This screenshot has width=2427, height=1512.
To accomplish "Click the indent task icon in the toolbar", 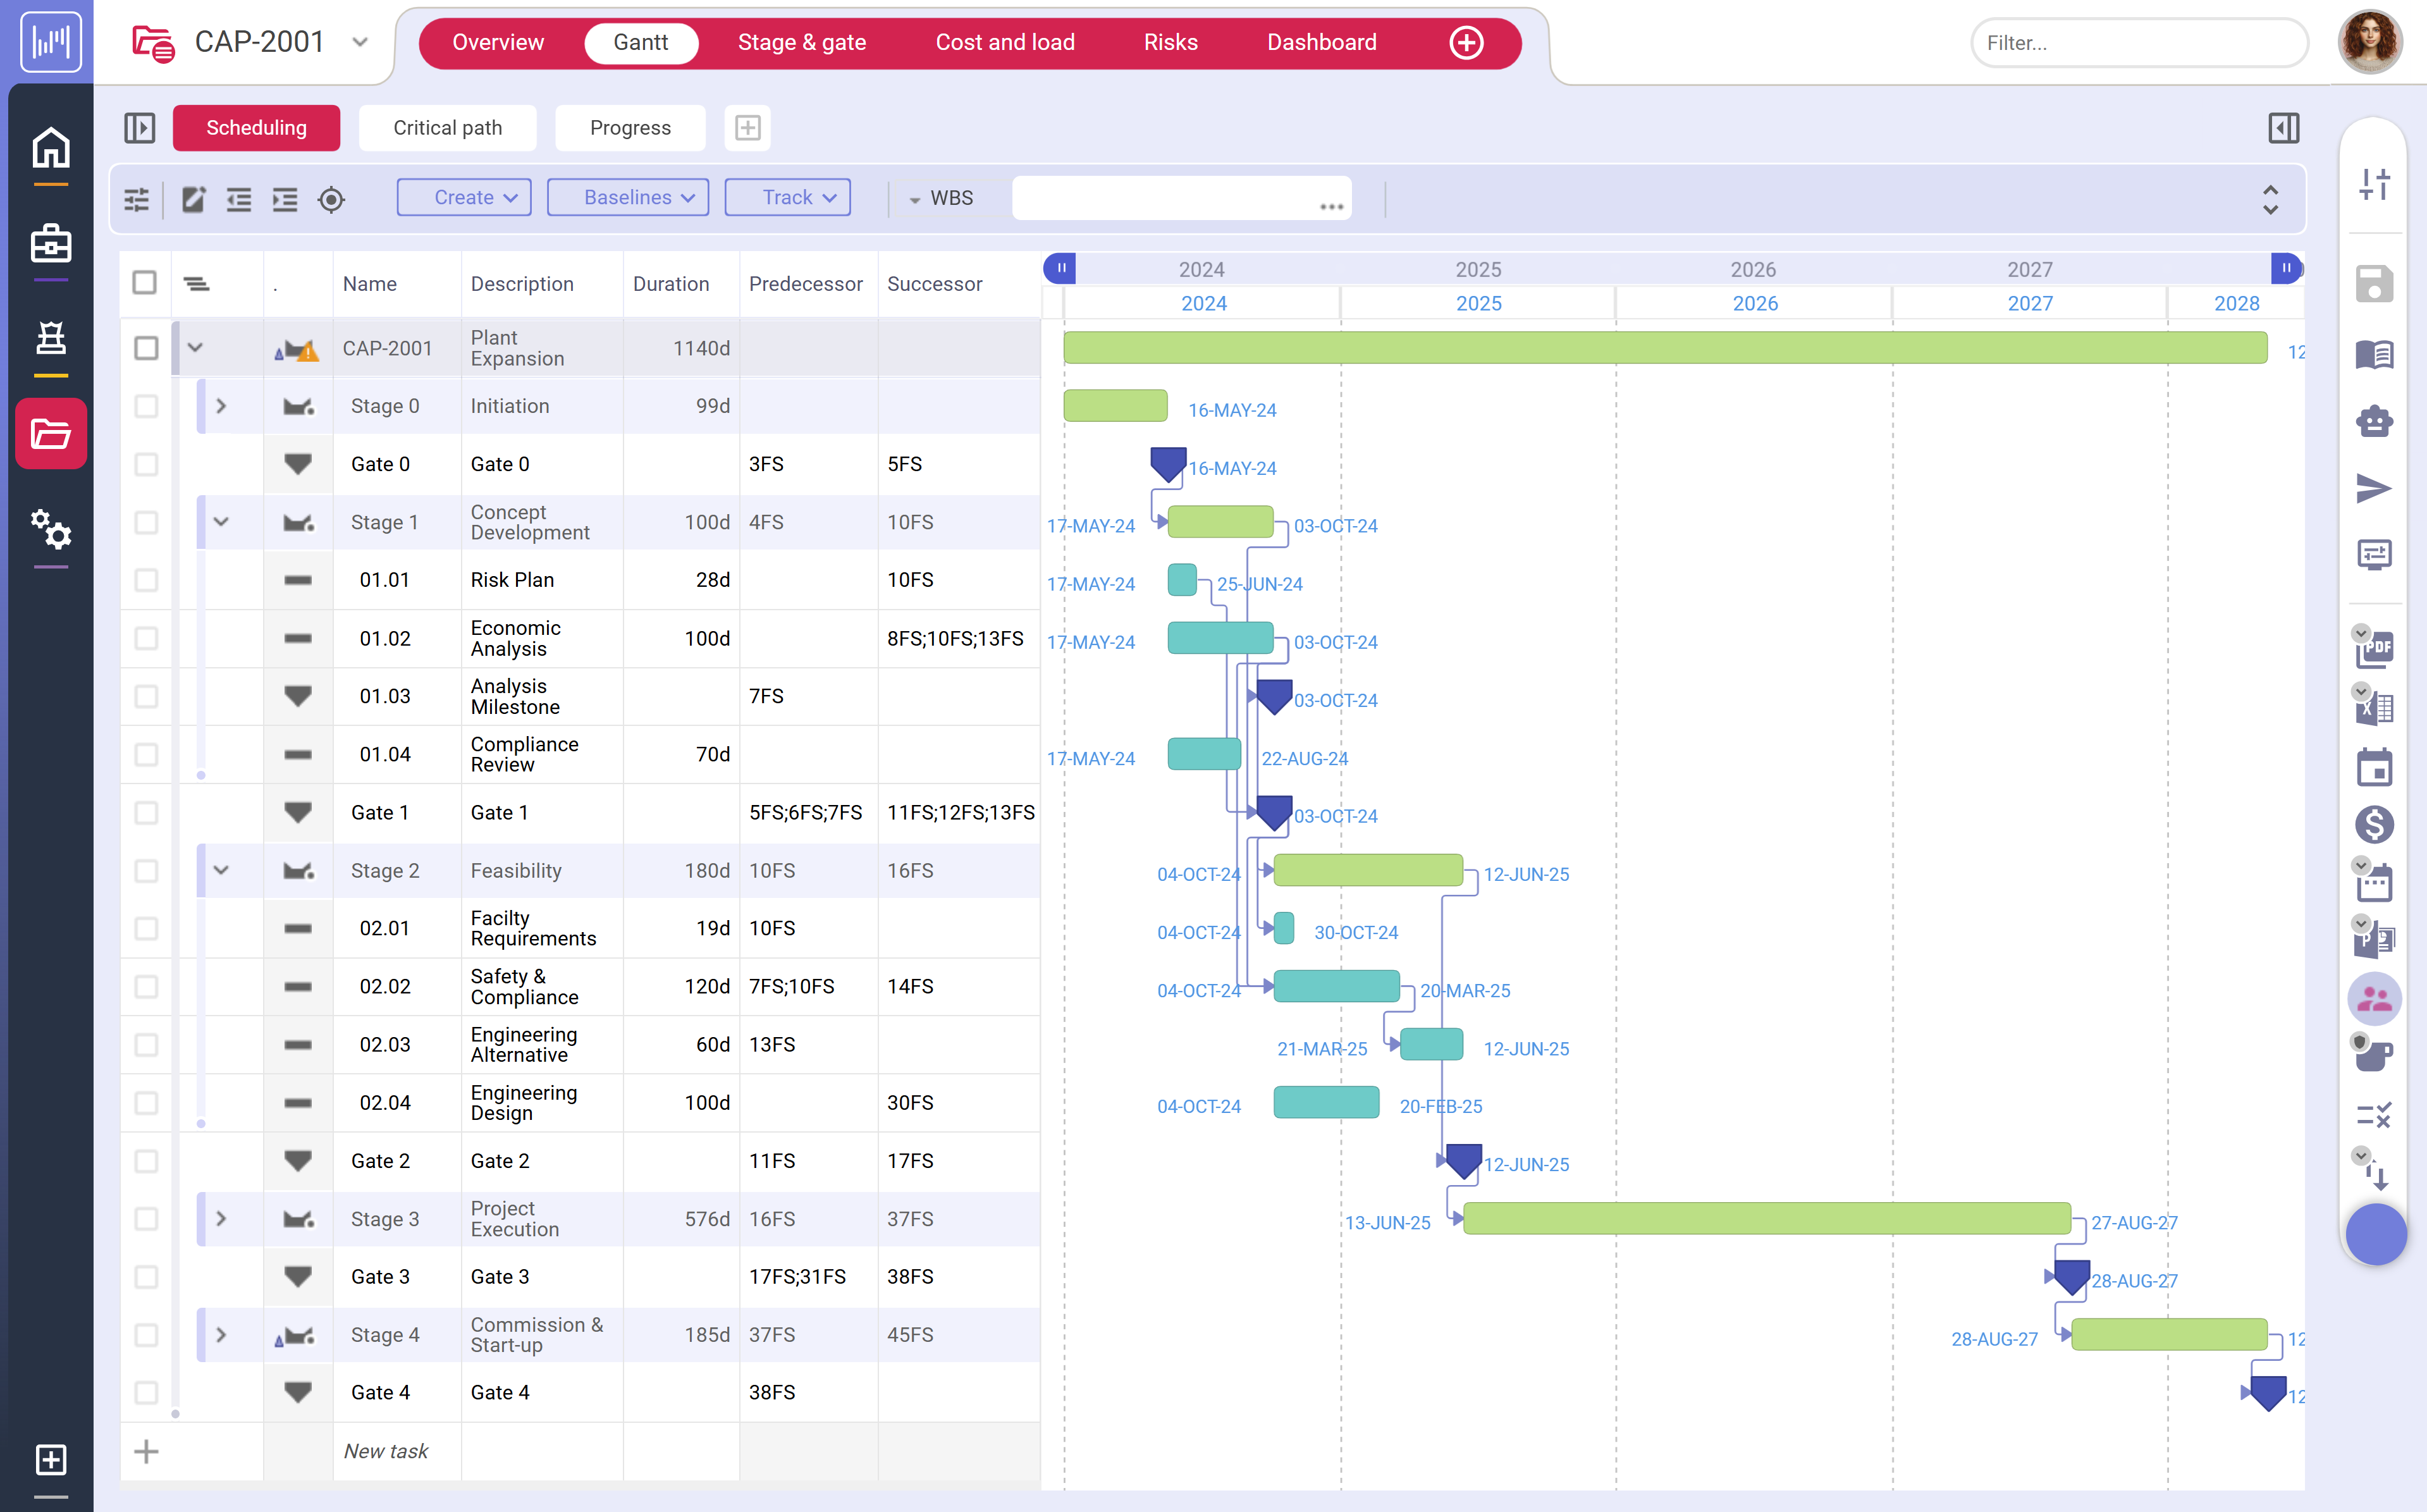I will [x=284, y=199].
